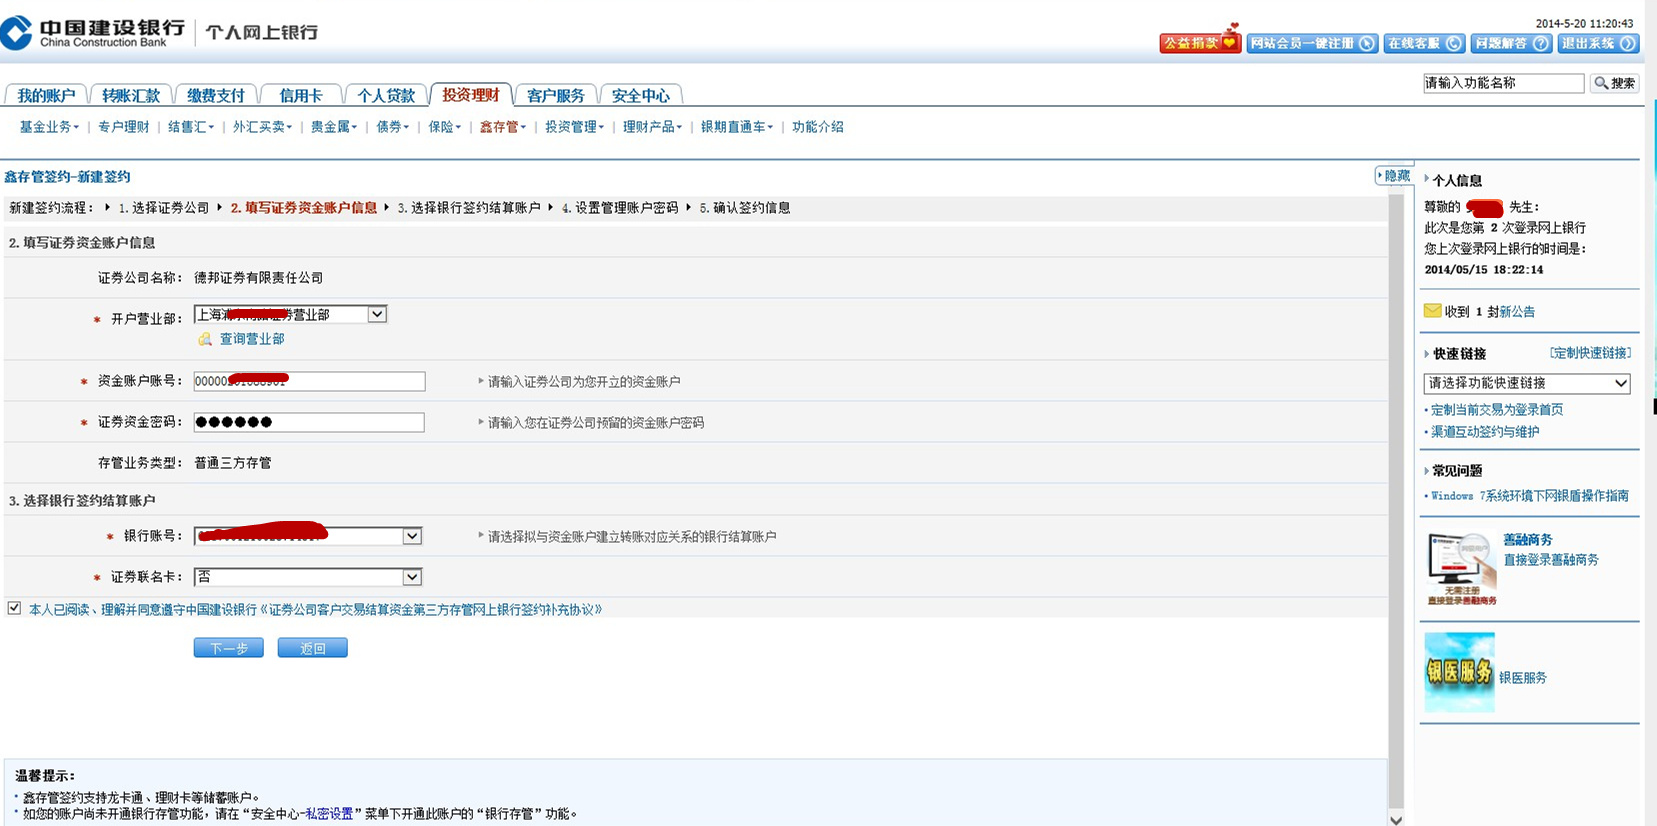The width and height of the screenshot is (1657, 826).
Task: Open 新公告 link
Action: coord(1517,312)
